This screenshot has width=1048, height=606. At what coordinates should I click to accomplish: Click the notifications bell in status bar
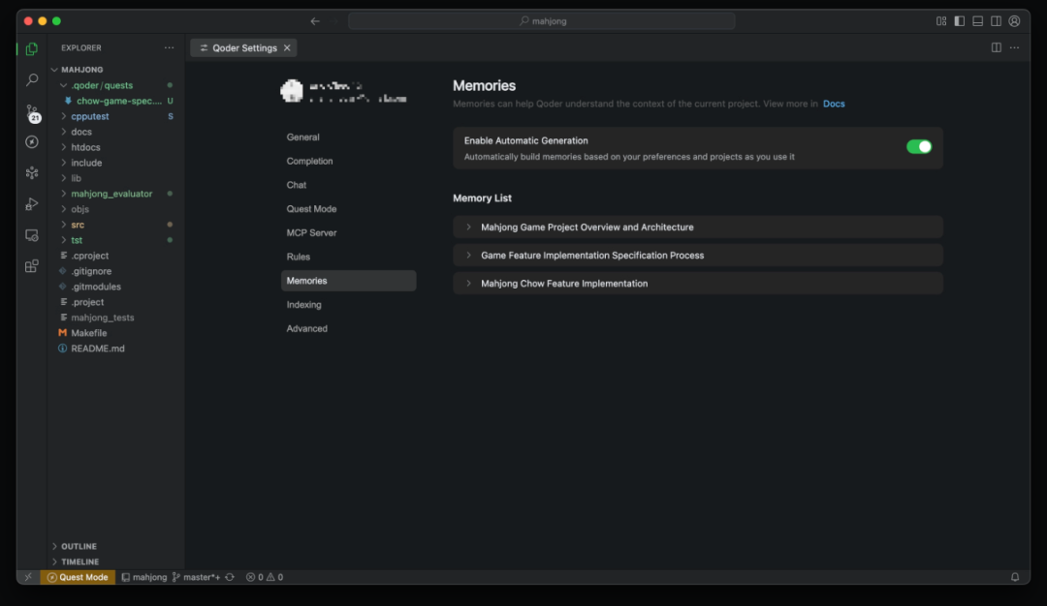[1015, 577]
